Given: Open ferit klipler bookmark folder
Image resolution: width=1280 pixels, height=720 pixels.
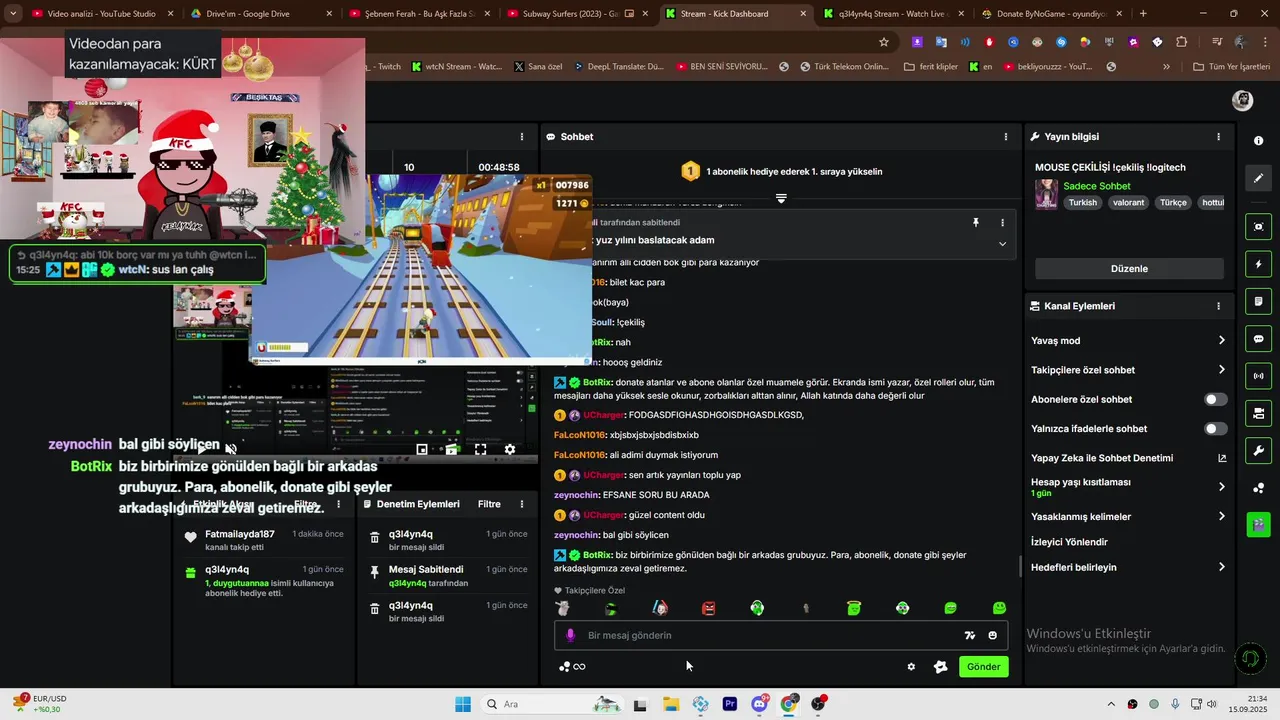Looking at the screenshot, I should 930,67.
